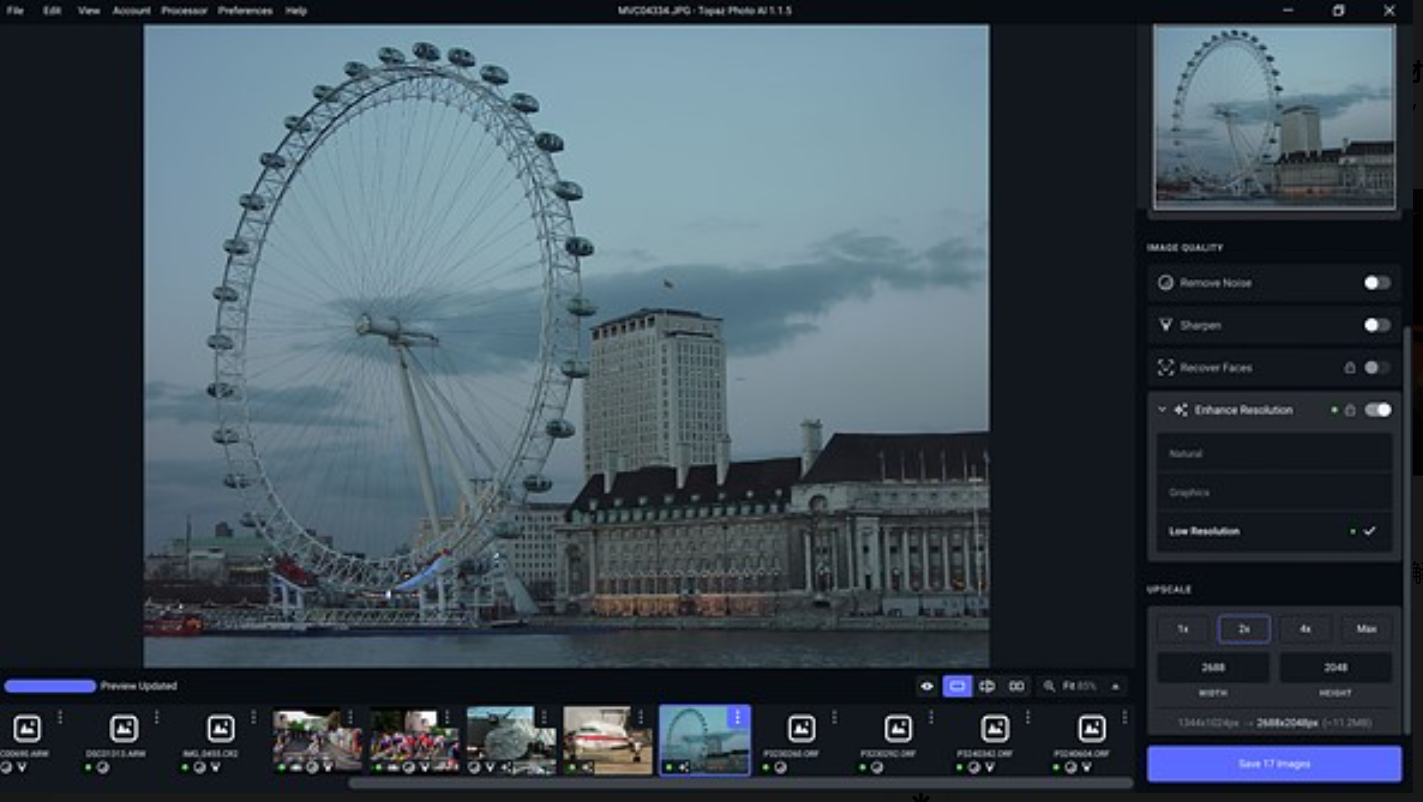Select the street crowd photo thumbnail
The width and height of the screenshot is (1423, 802).
318,741
